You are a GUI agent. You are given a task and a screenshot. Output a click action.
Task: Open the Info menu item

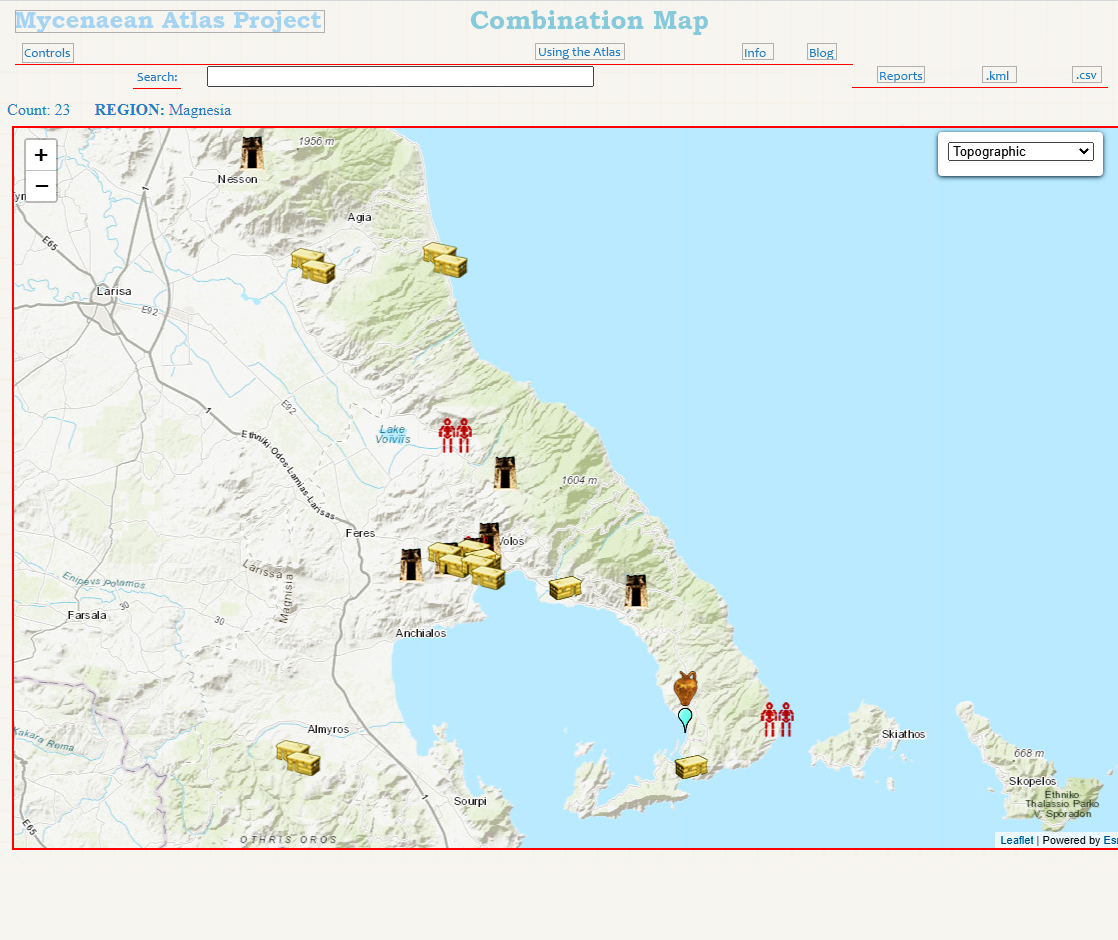click(x=756, y=53)
